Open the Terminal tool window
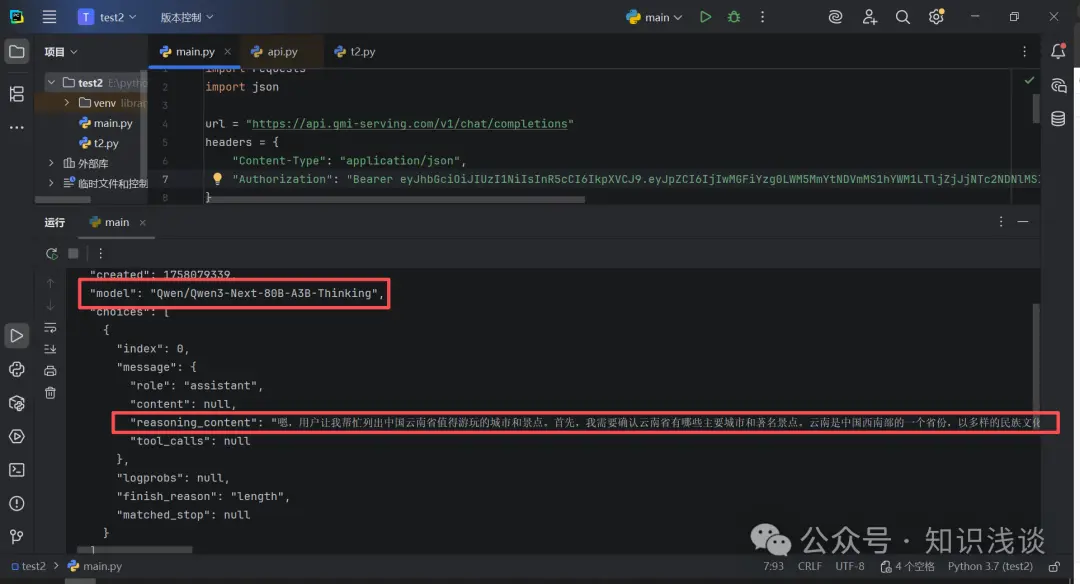This screenshot has width=1080, height=584. click(x=16, y=470)
